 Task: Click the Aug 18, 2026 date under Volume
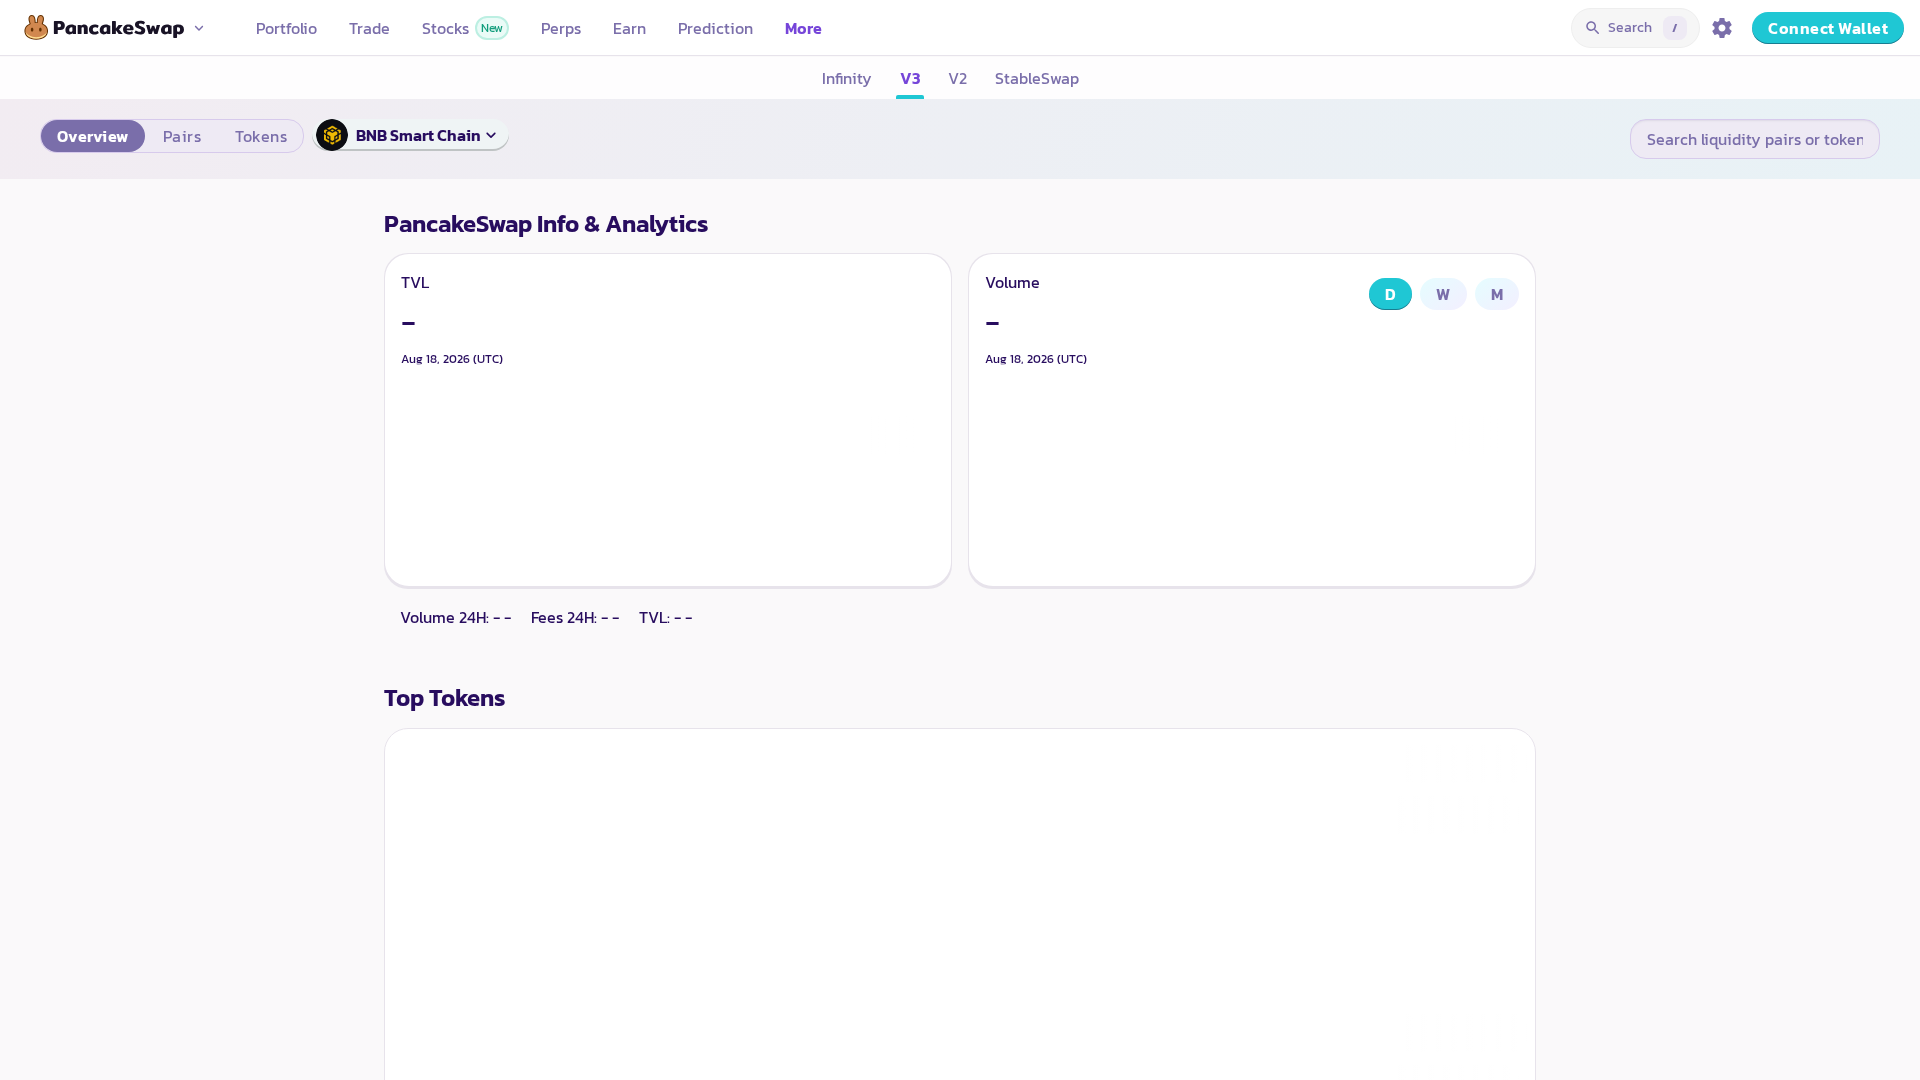[1036, 359]
